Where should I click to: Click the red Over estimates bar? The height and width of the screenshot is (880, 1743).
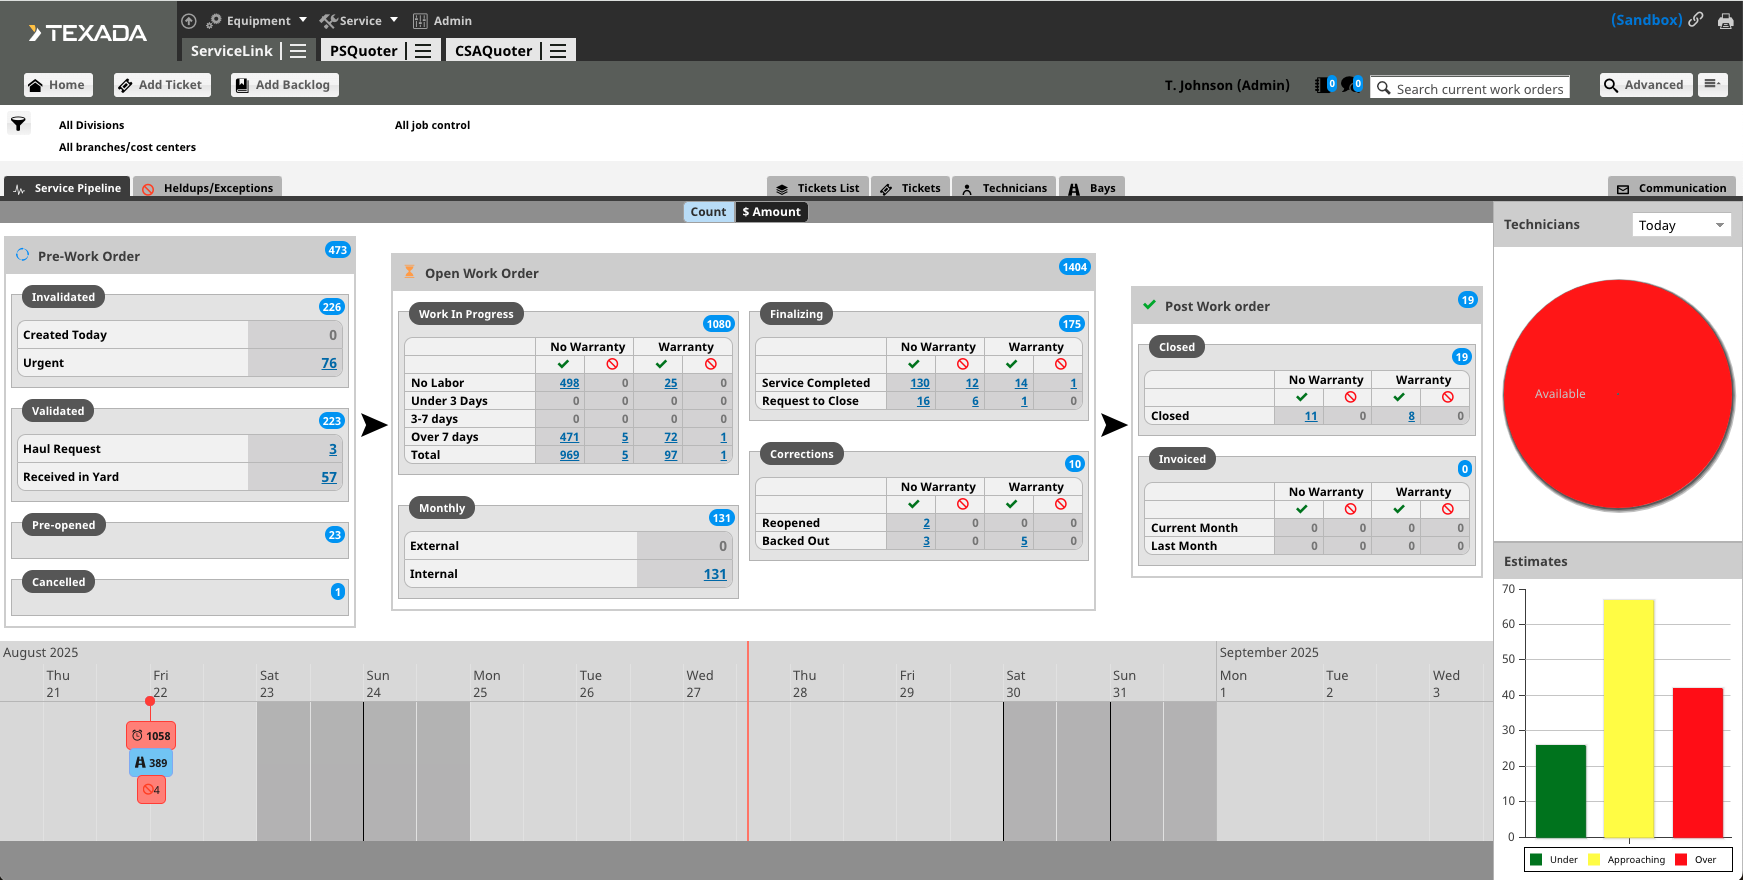coord(1698,762)
